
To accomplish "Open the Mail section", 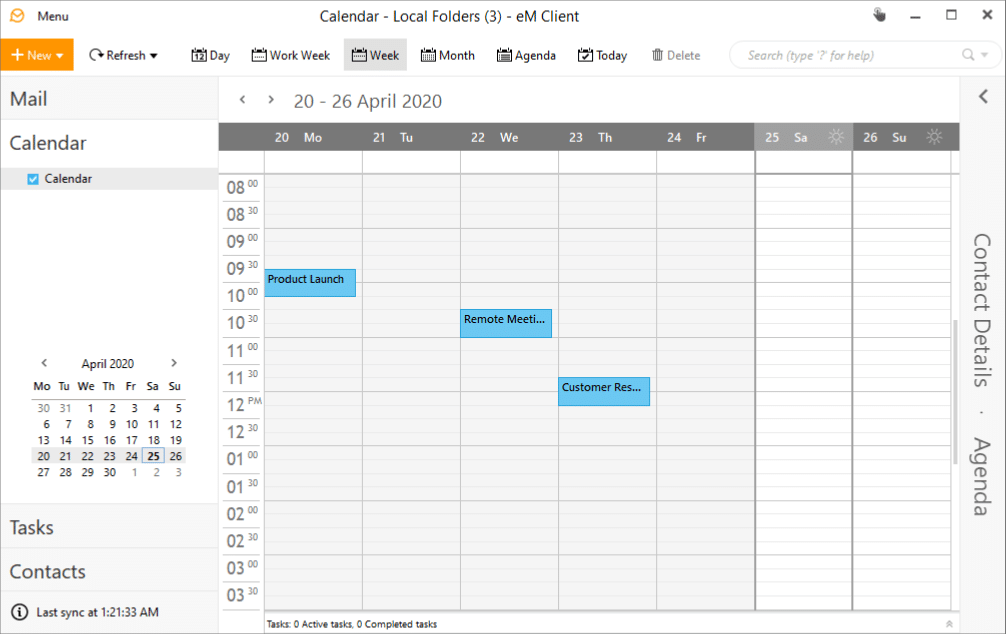I will tap(109, 99).
